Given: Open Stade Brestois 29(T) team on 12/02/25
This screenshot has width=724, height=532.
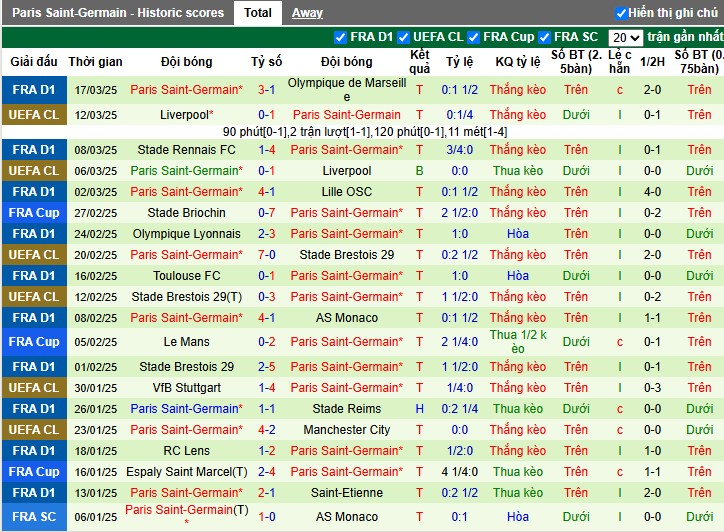Looking at the screenshot, I should pyautogui.click(x=187, y=297).
